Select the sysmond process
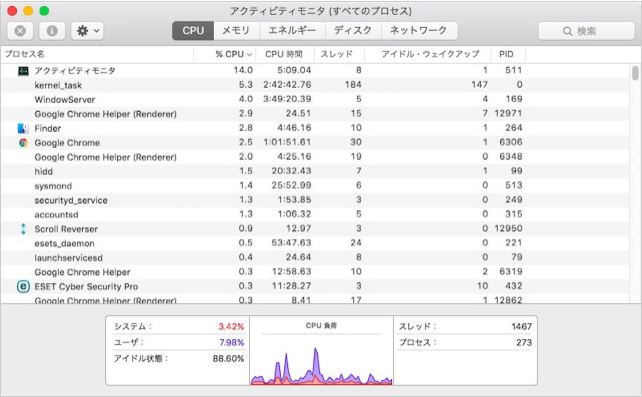The width and height of the screenshot is (642, 397). [x=53, y=186]
